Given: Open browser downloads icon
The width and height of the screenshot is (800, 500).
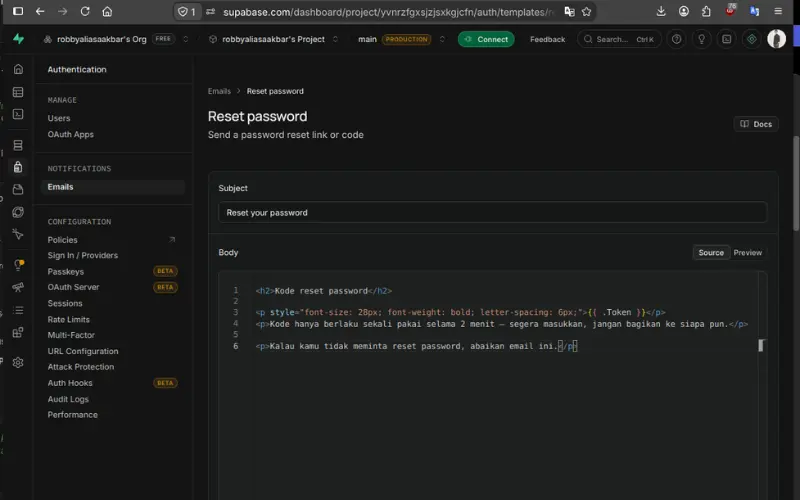Looking at the screenshot, I should pyautogui.click(x=661, y=11).
